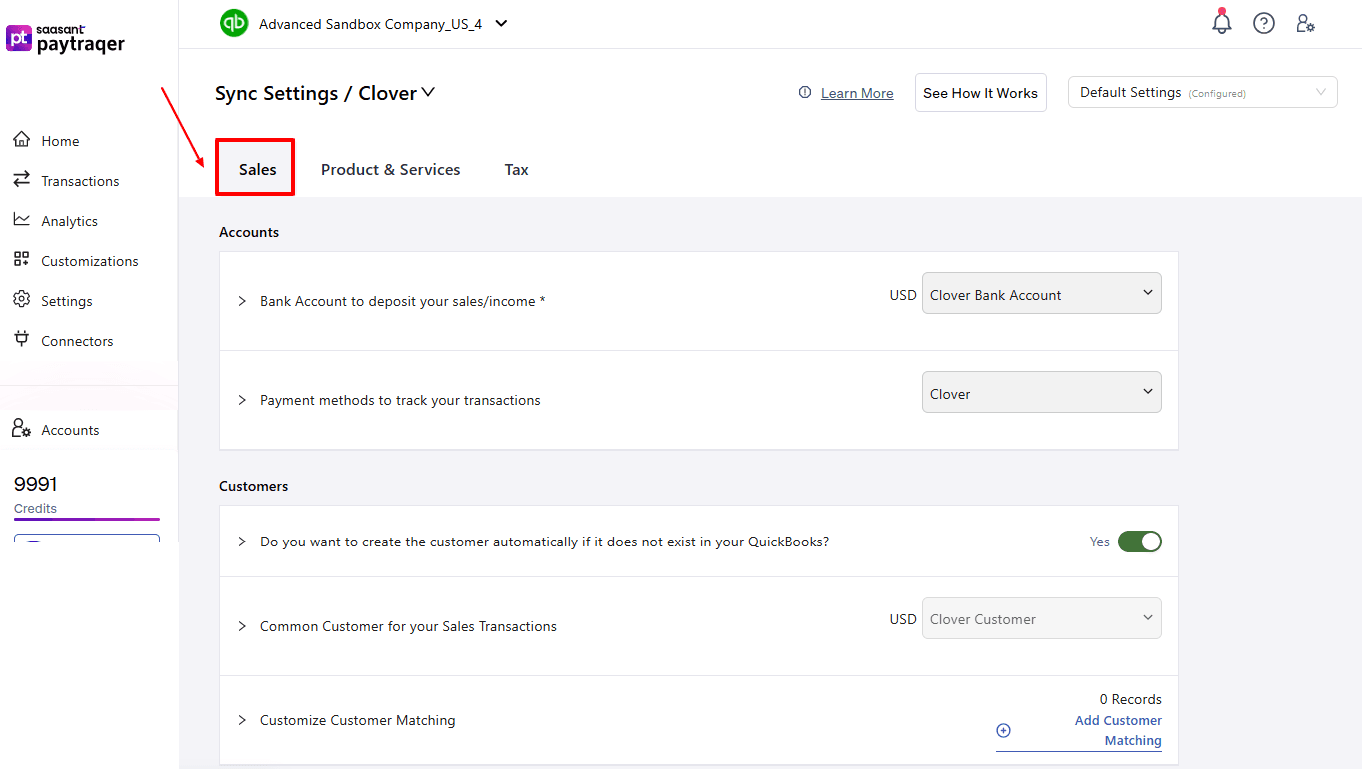Open the help question mark icon
Image resolution: width=1362 pixels, height=769 pixels.
point(1264,23)
